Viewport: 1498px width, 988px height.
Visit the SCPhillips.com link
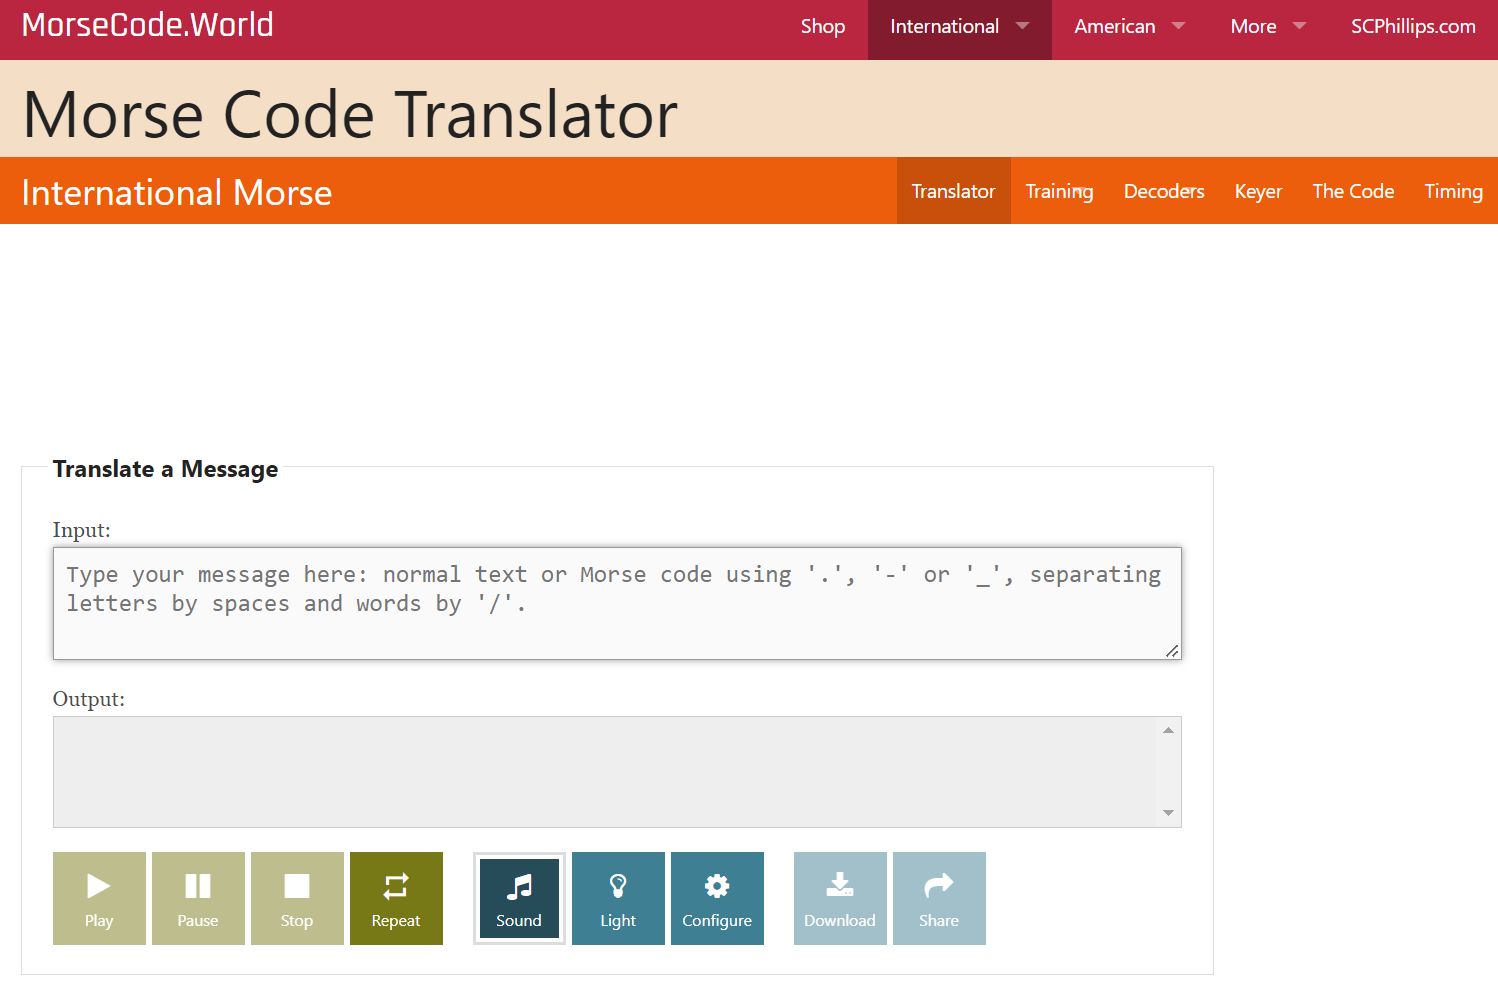pos(1412,27)
